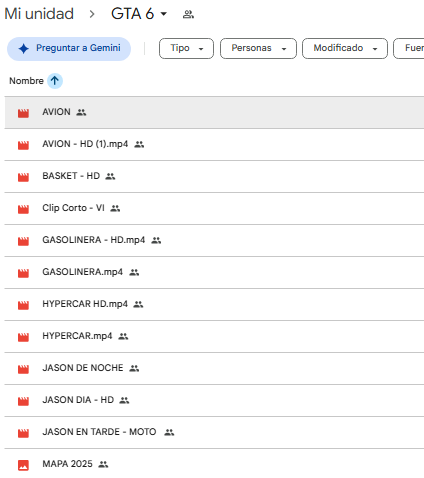Click the video icon of Clip Corto - VI

tap(23, 209)
